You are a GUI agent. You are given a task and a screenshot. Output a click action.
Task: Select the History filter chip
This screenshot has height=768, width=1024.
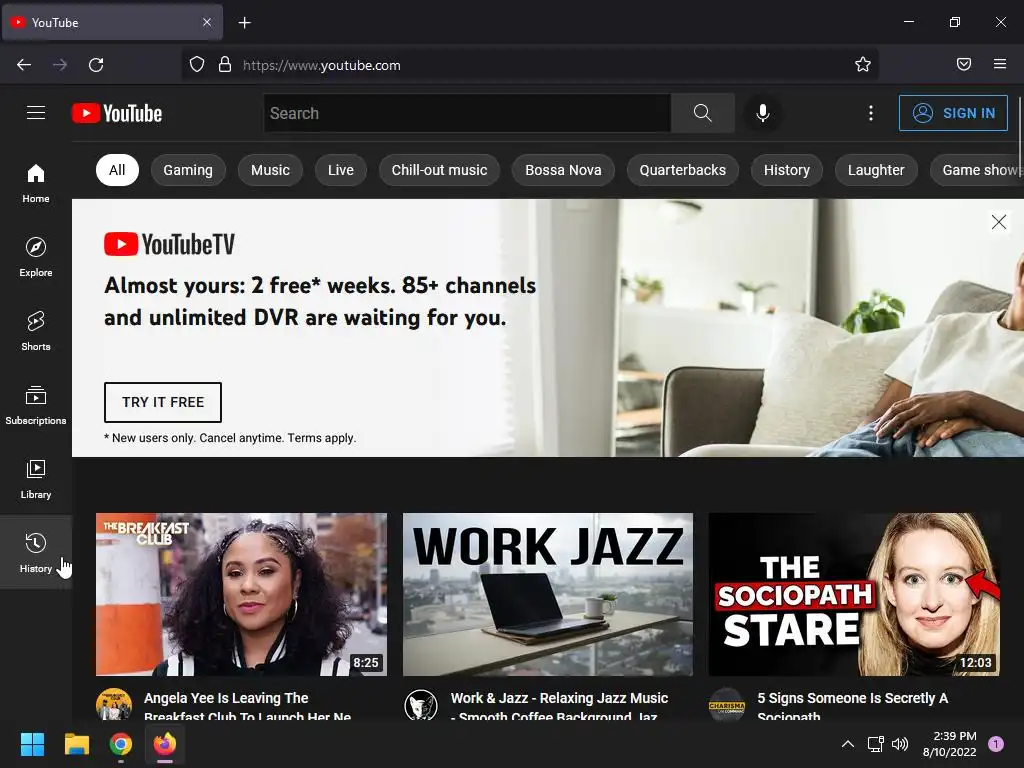pyautogui.click(x=787, y=170)
